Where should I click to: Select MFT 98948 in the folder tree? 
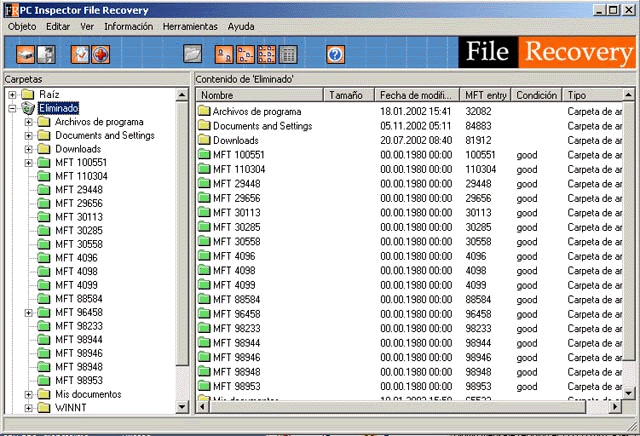tap(79, 367)
